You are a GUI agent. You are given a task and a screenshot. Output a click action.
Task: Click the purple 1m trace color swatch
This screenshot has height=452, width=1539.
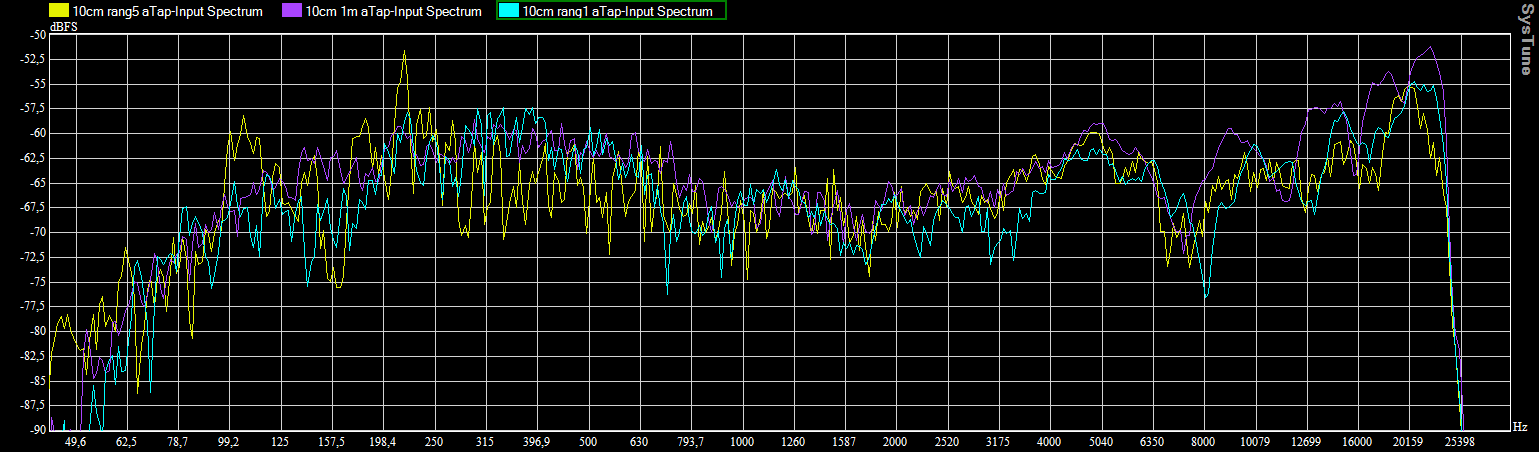(291, 11)
